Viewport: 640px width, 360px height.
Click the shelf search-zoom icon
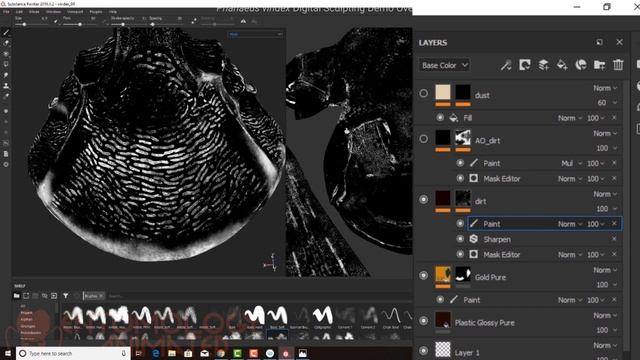(x=44, y=296)
